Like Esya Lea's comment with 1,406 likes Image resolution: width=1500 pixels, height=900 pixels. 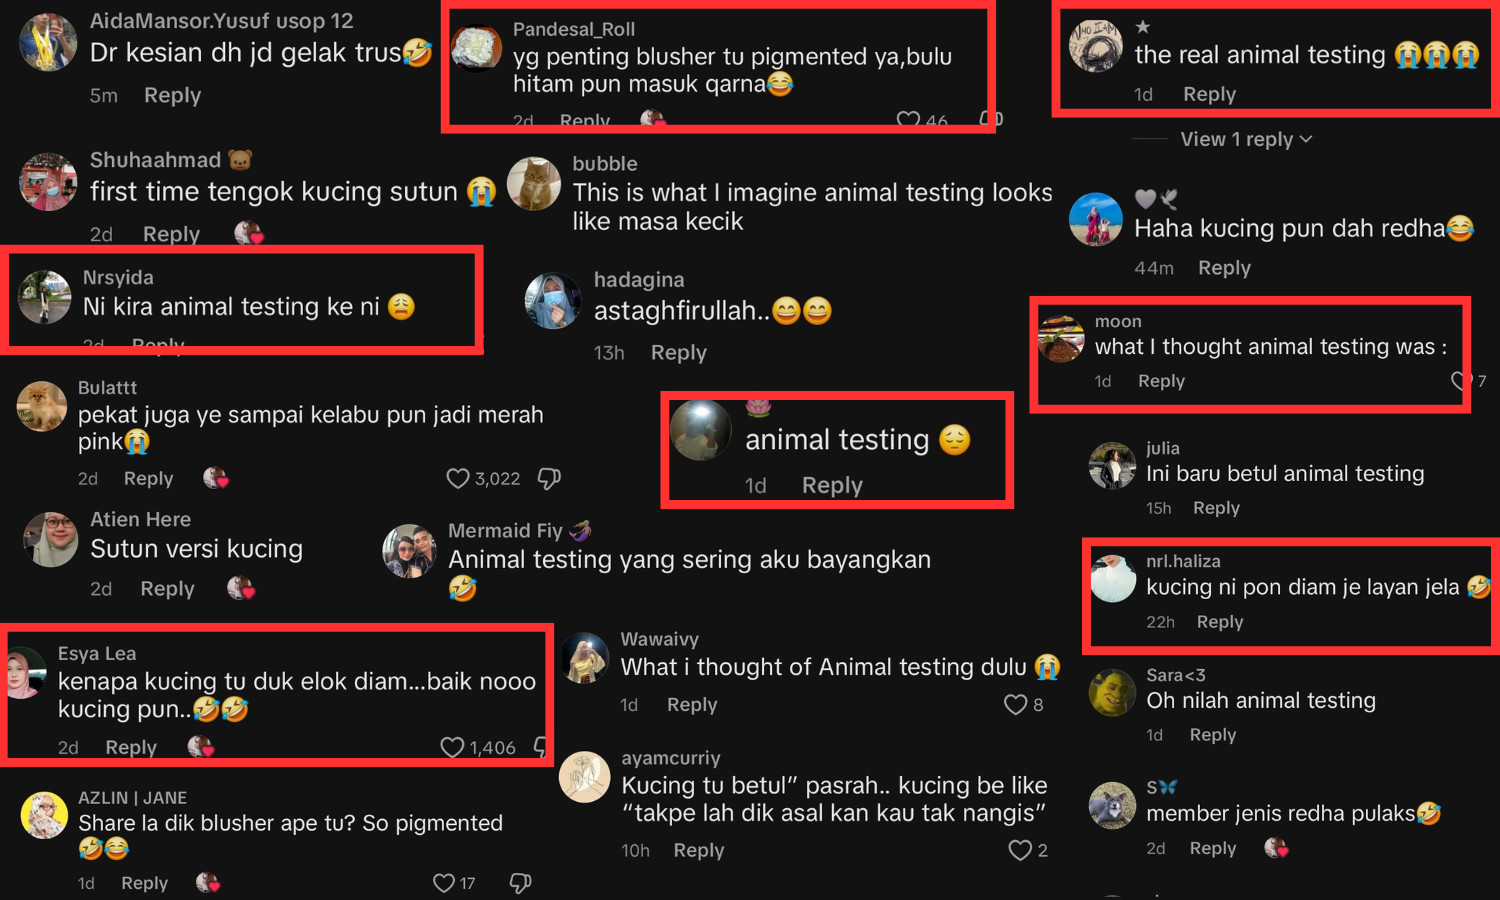pyautogui.click(x=452, y=747)
